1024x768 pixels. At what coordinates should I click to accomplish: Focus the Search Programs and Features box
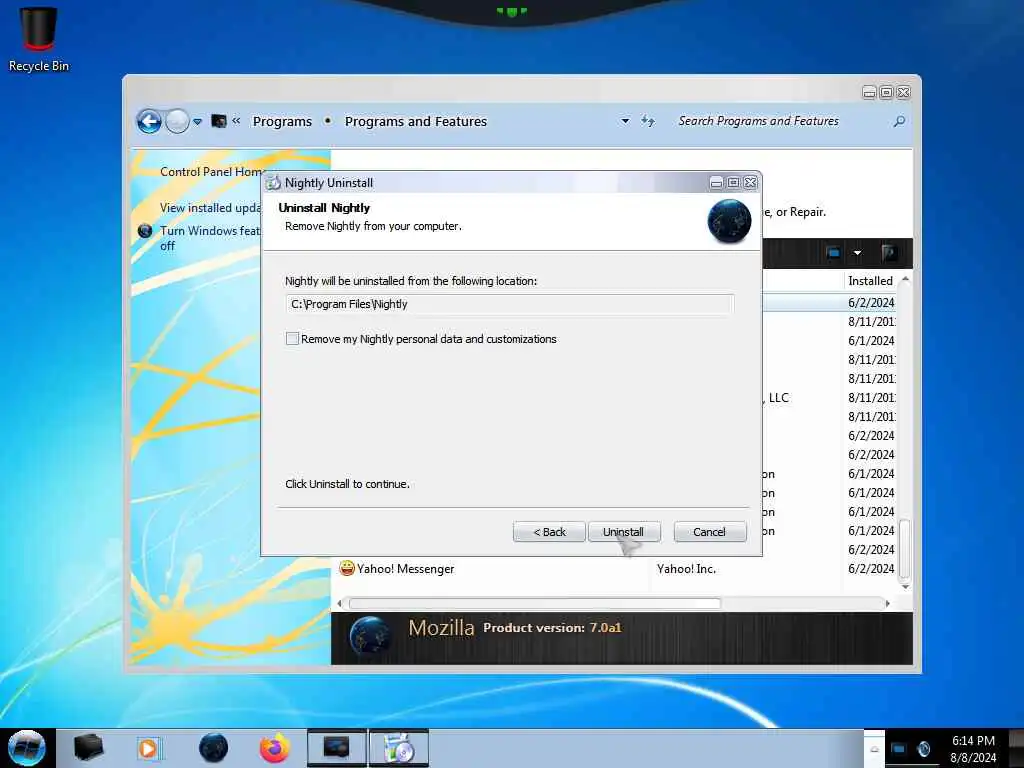tap(780, 121)
